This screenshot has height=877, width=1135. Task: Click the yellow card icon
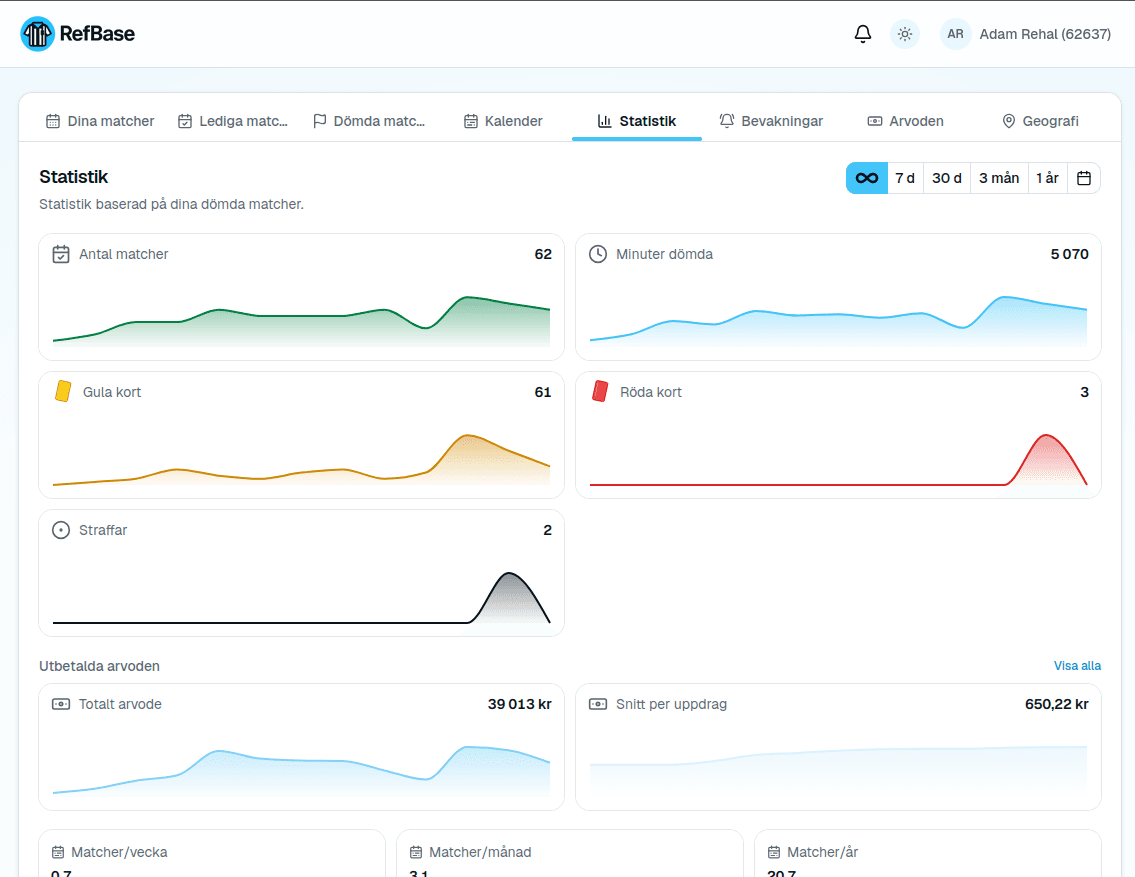click(63, 391)
